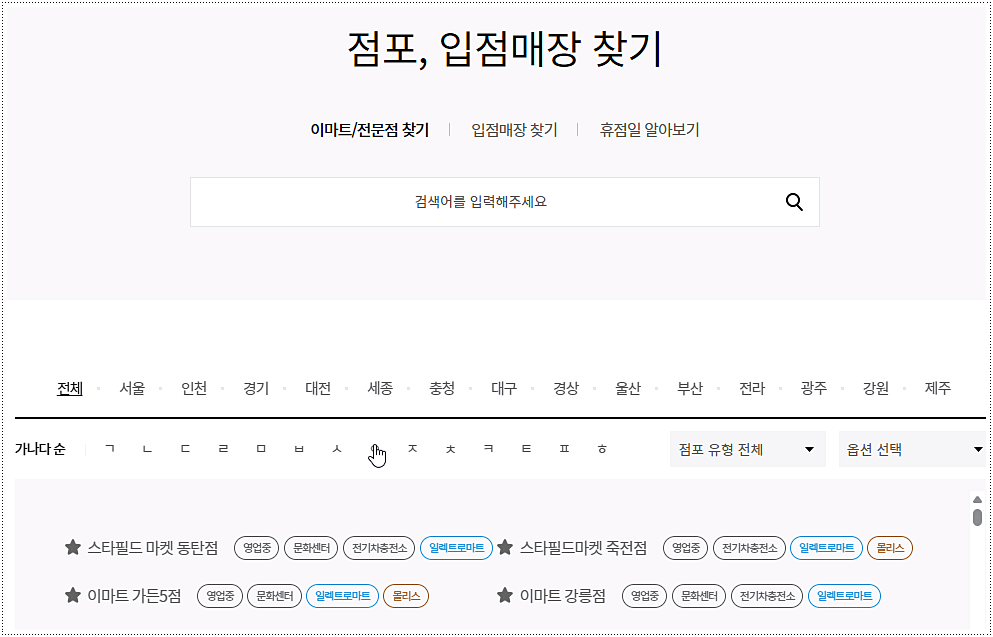Click 문화센터 tag on 이마트 강릉점

coord(699,596)
